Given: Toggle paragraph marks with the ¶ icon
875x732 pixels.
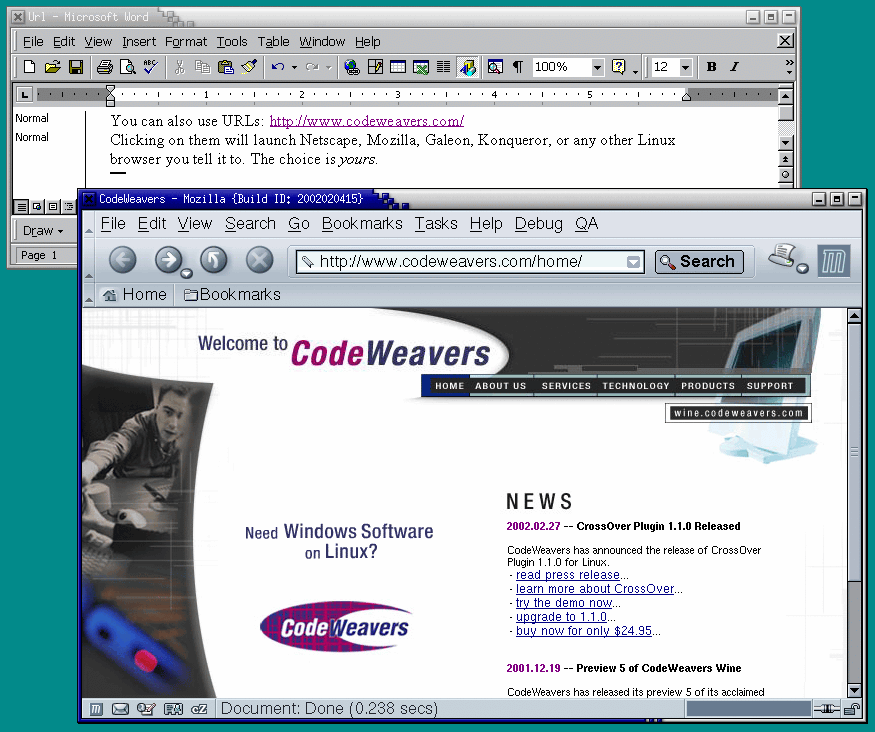Looking at the screenshot, I should (x=518, y=66).
